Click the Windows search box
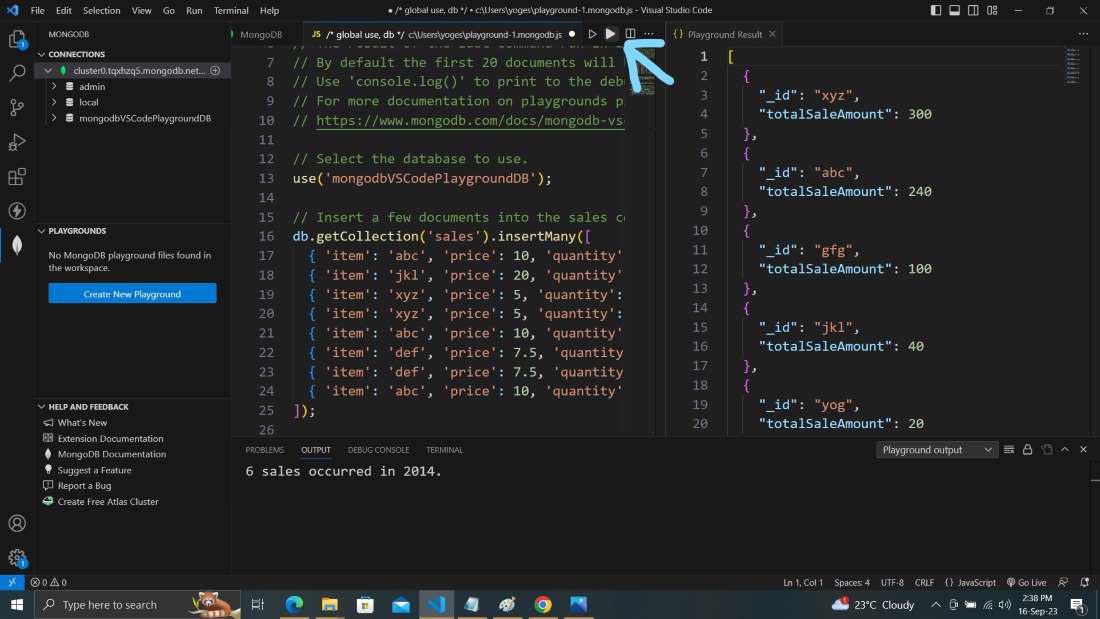This screenshot has width=1100, height=619. [x=137, y=604]
